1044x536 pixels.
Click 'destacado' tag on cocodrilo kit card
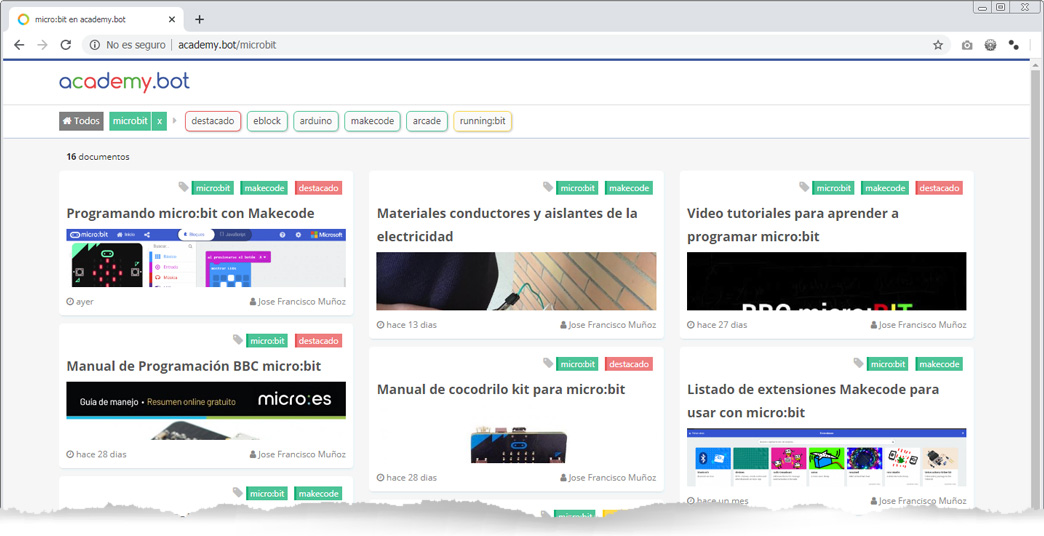pyautogui.click(x=629, y=364)
